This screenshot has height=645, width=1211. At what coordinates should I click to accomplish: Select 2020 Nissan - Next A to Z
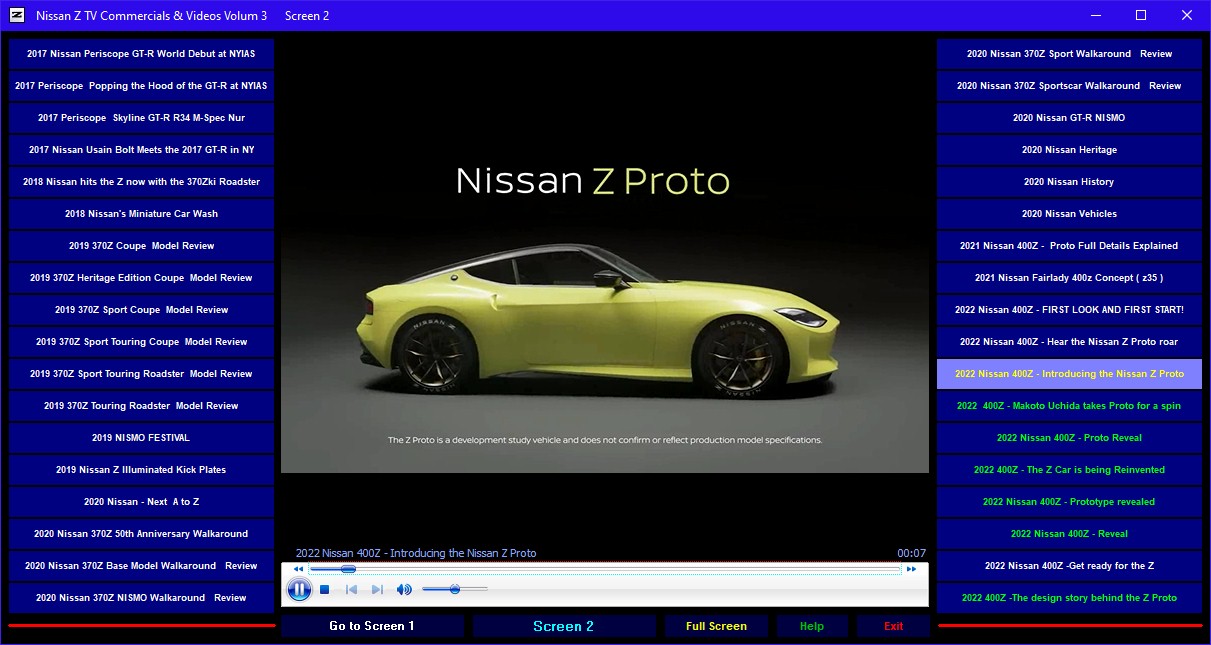[x=141, y=502]
